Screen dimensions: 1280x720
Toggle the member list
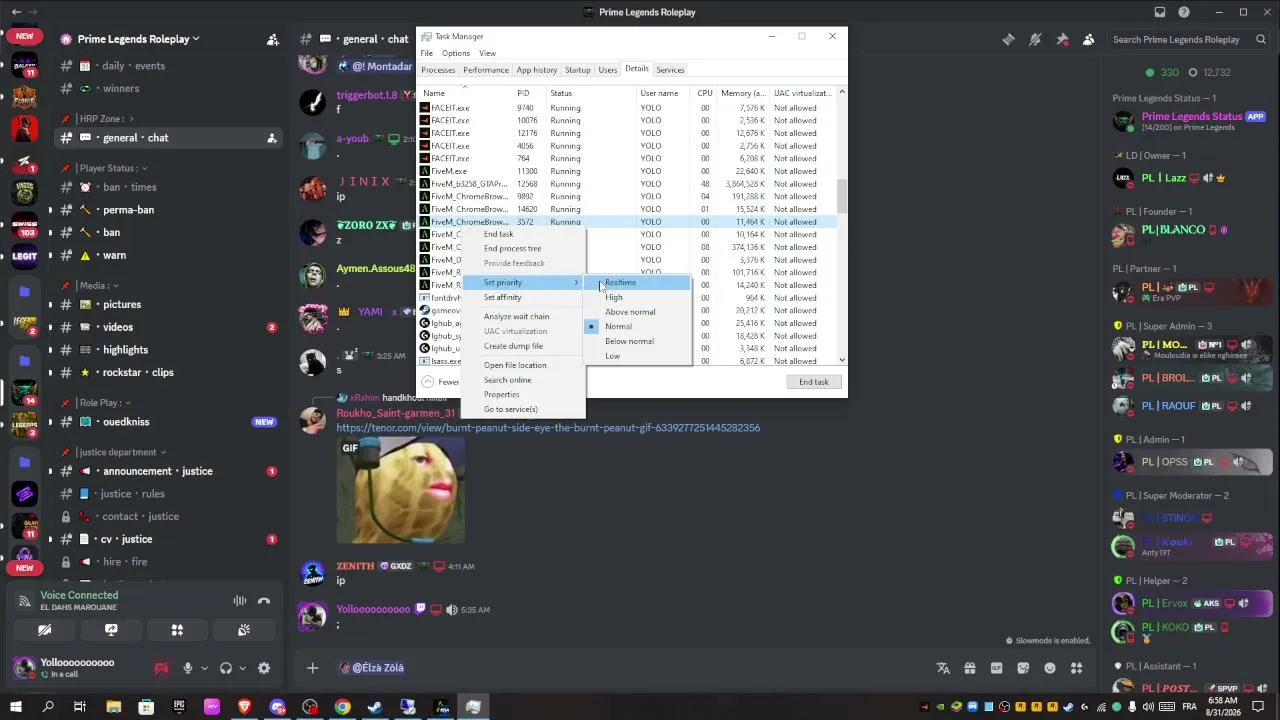click(x=1088, y=39)
